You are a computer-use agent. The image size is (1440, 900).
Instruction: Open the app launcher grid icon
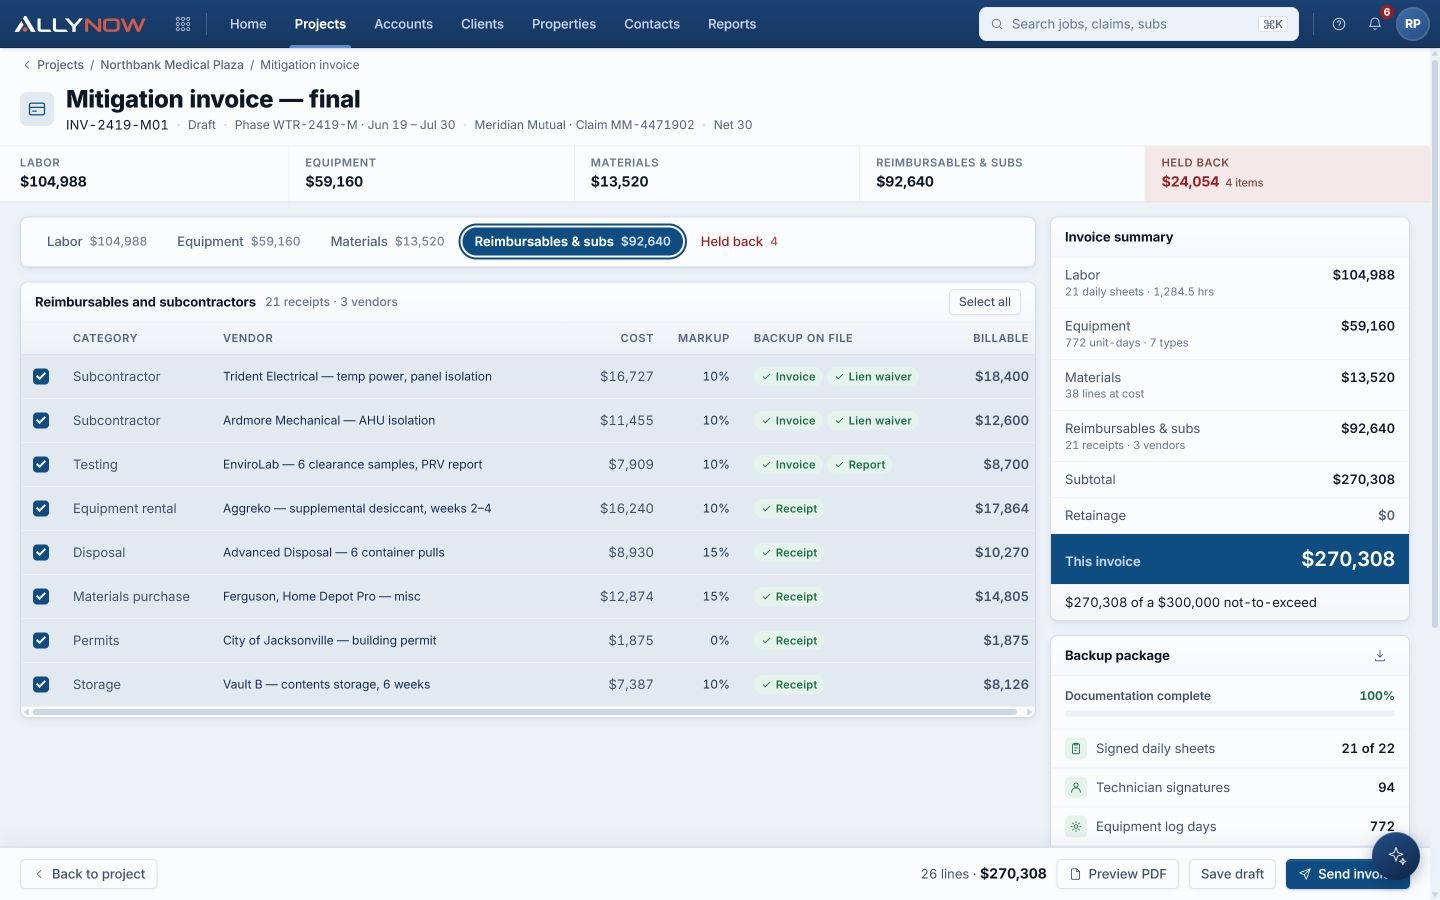[x=183, y=24]
